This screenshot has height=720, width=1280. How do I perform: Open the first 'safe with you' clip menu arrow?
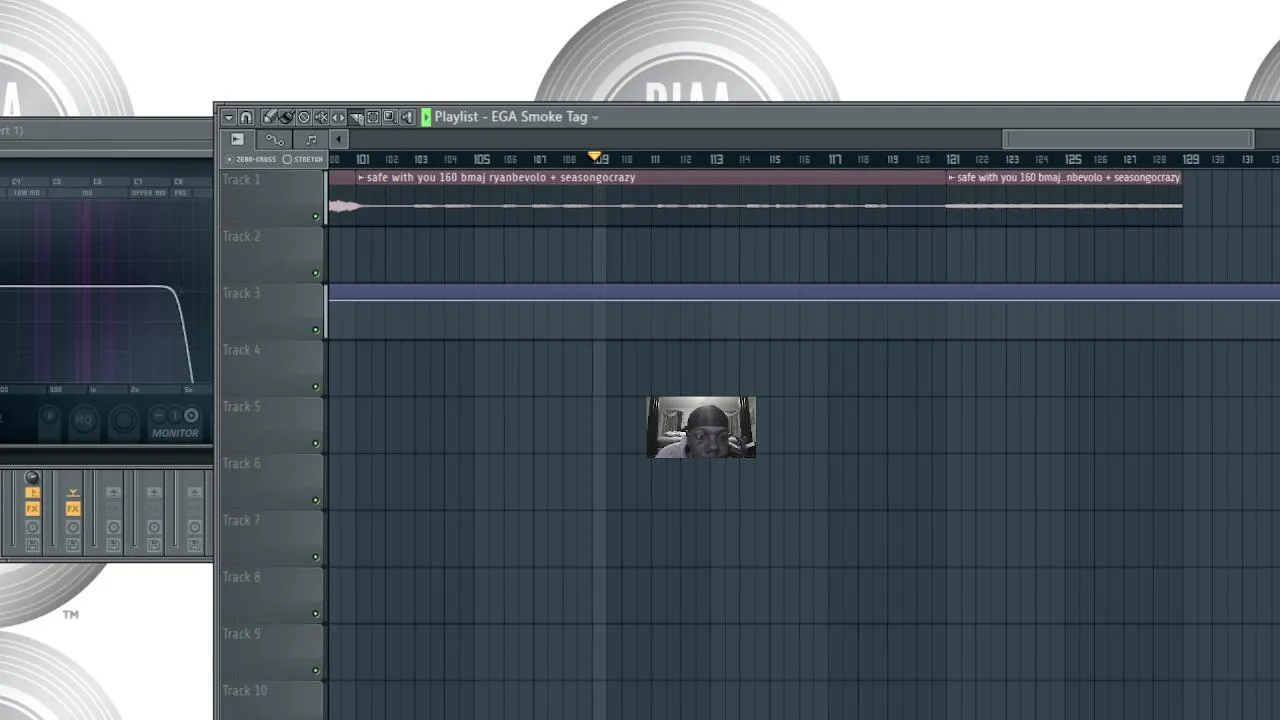pyautogui.click(x=362, y=178)
